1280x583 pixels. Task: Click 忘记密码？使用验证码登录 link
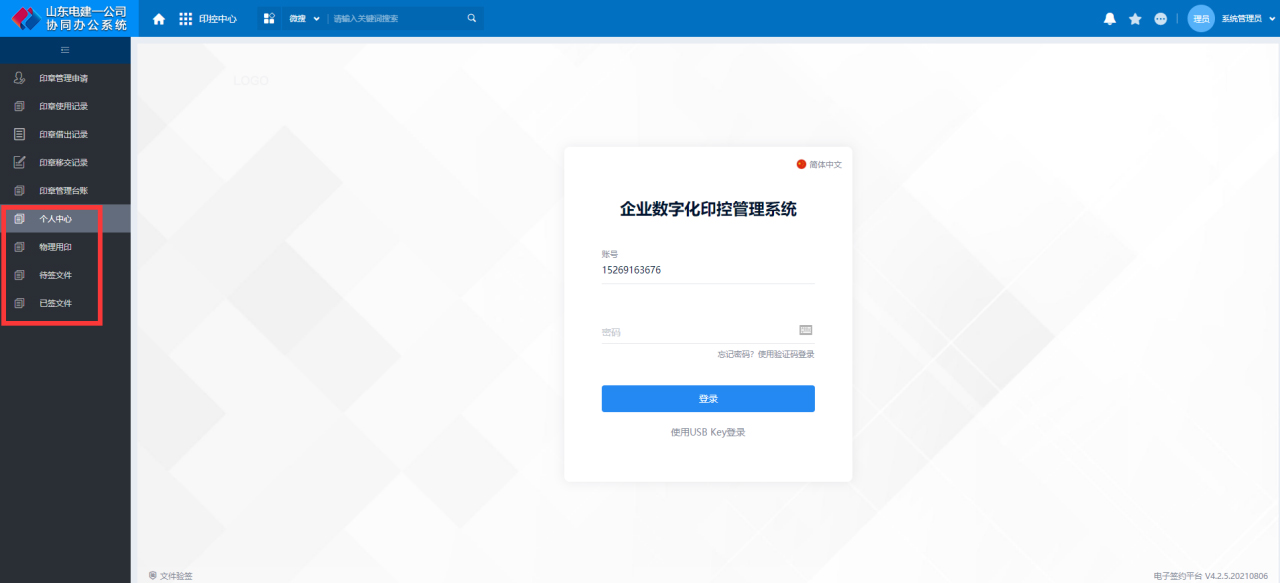pos(765,354)
